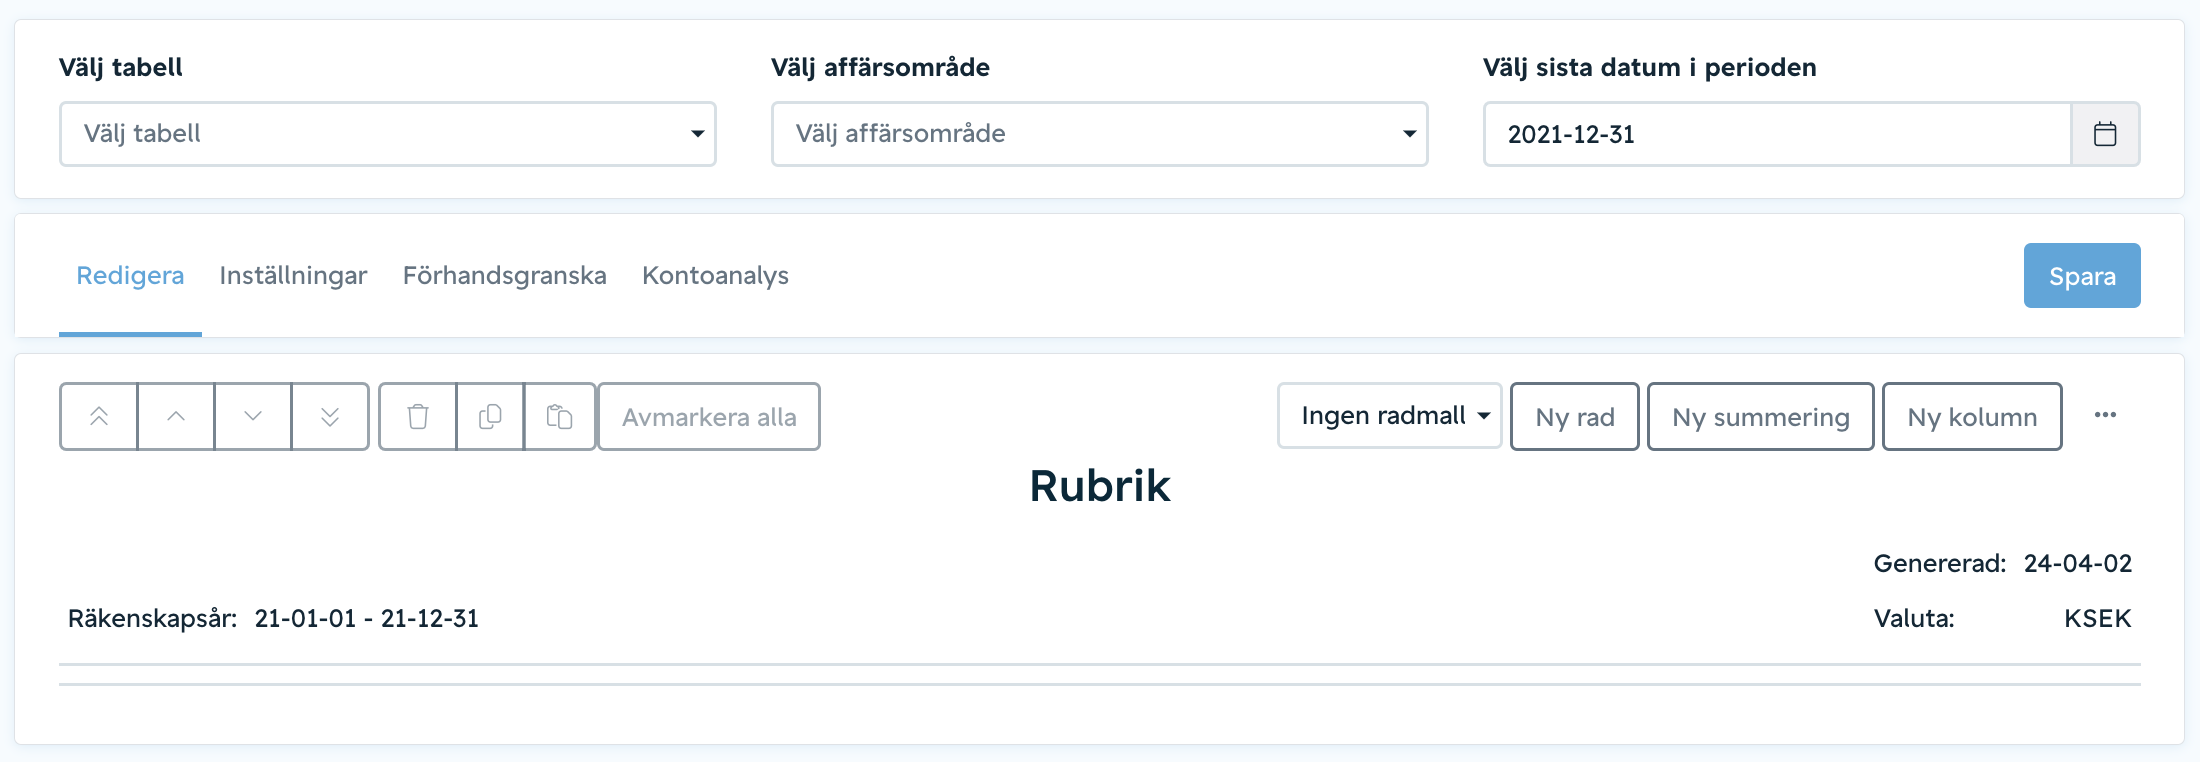Click the period end date input field

[x=1777, y=134]
